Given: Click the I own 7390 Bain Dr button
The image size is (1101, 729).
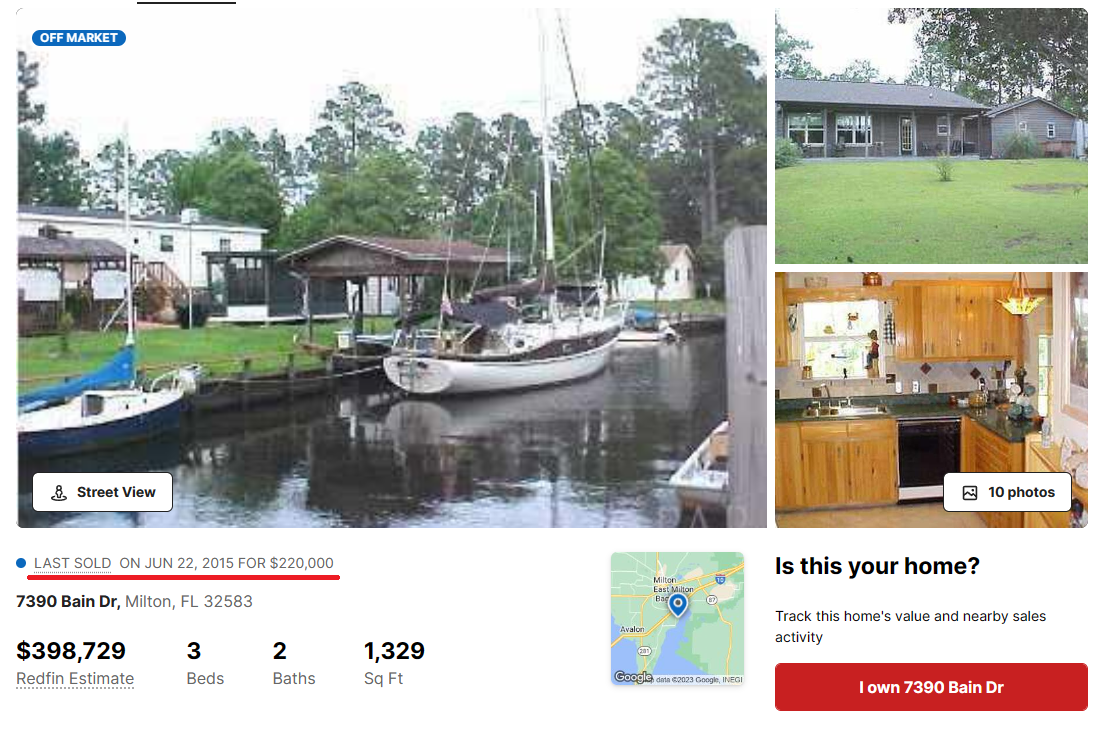Looking at the screenshot, I should (x=931, y=687).
